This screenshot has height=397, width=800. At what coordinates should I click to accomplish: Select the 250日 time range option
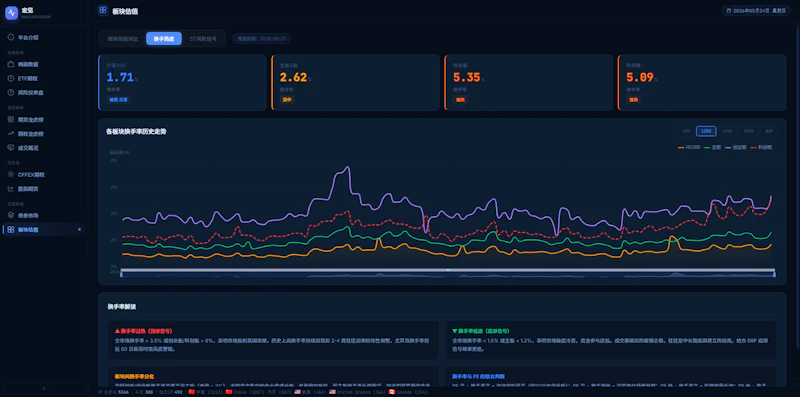click(x=728, y=131)
